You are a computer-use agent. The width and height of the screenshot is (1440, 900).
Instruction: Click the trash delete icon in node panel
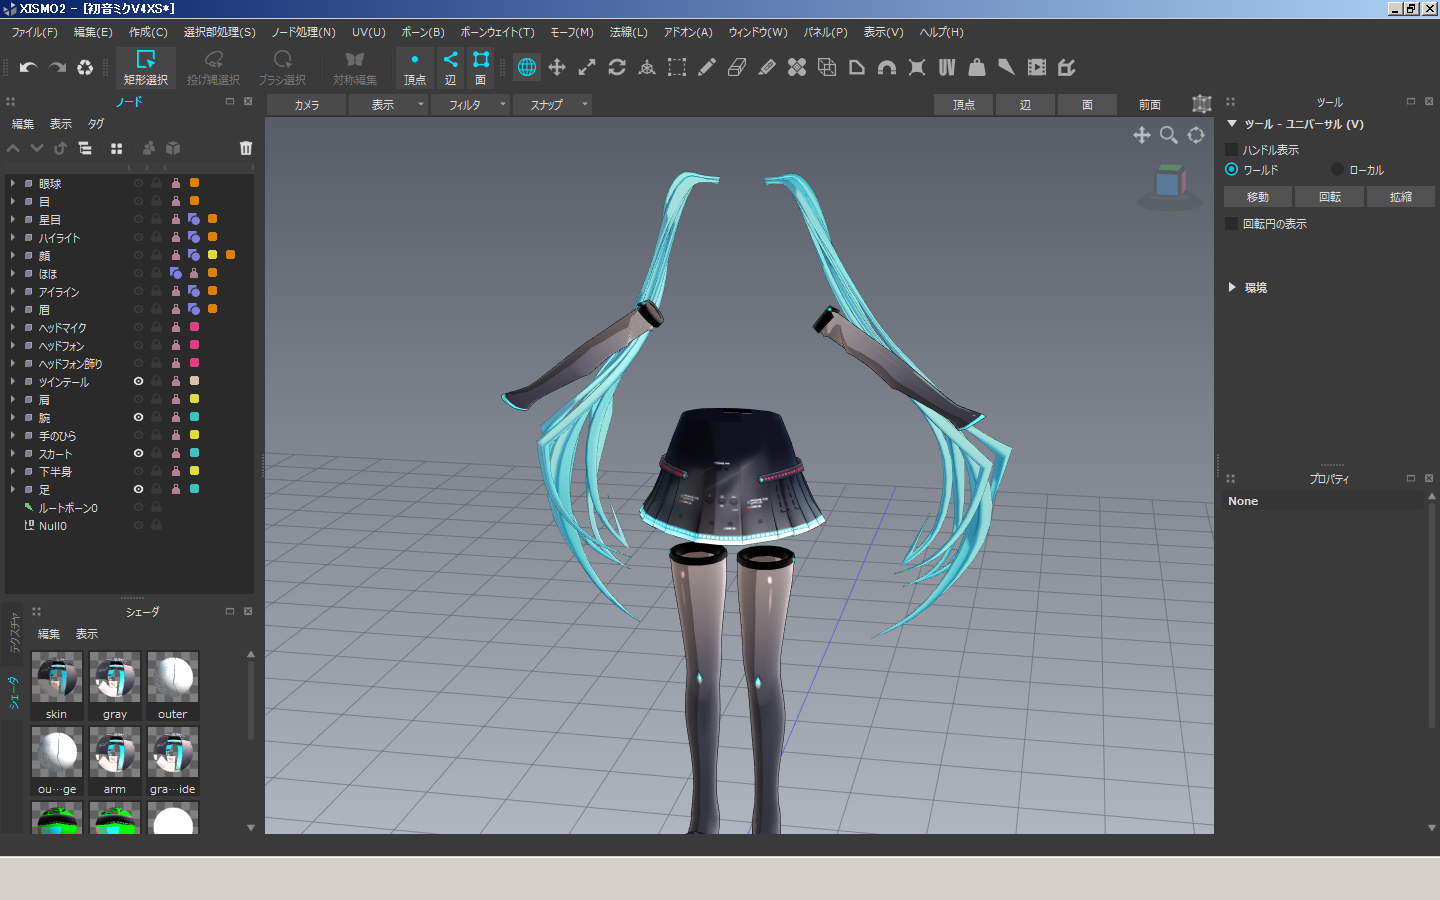(246, 148)
